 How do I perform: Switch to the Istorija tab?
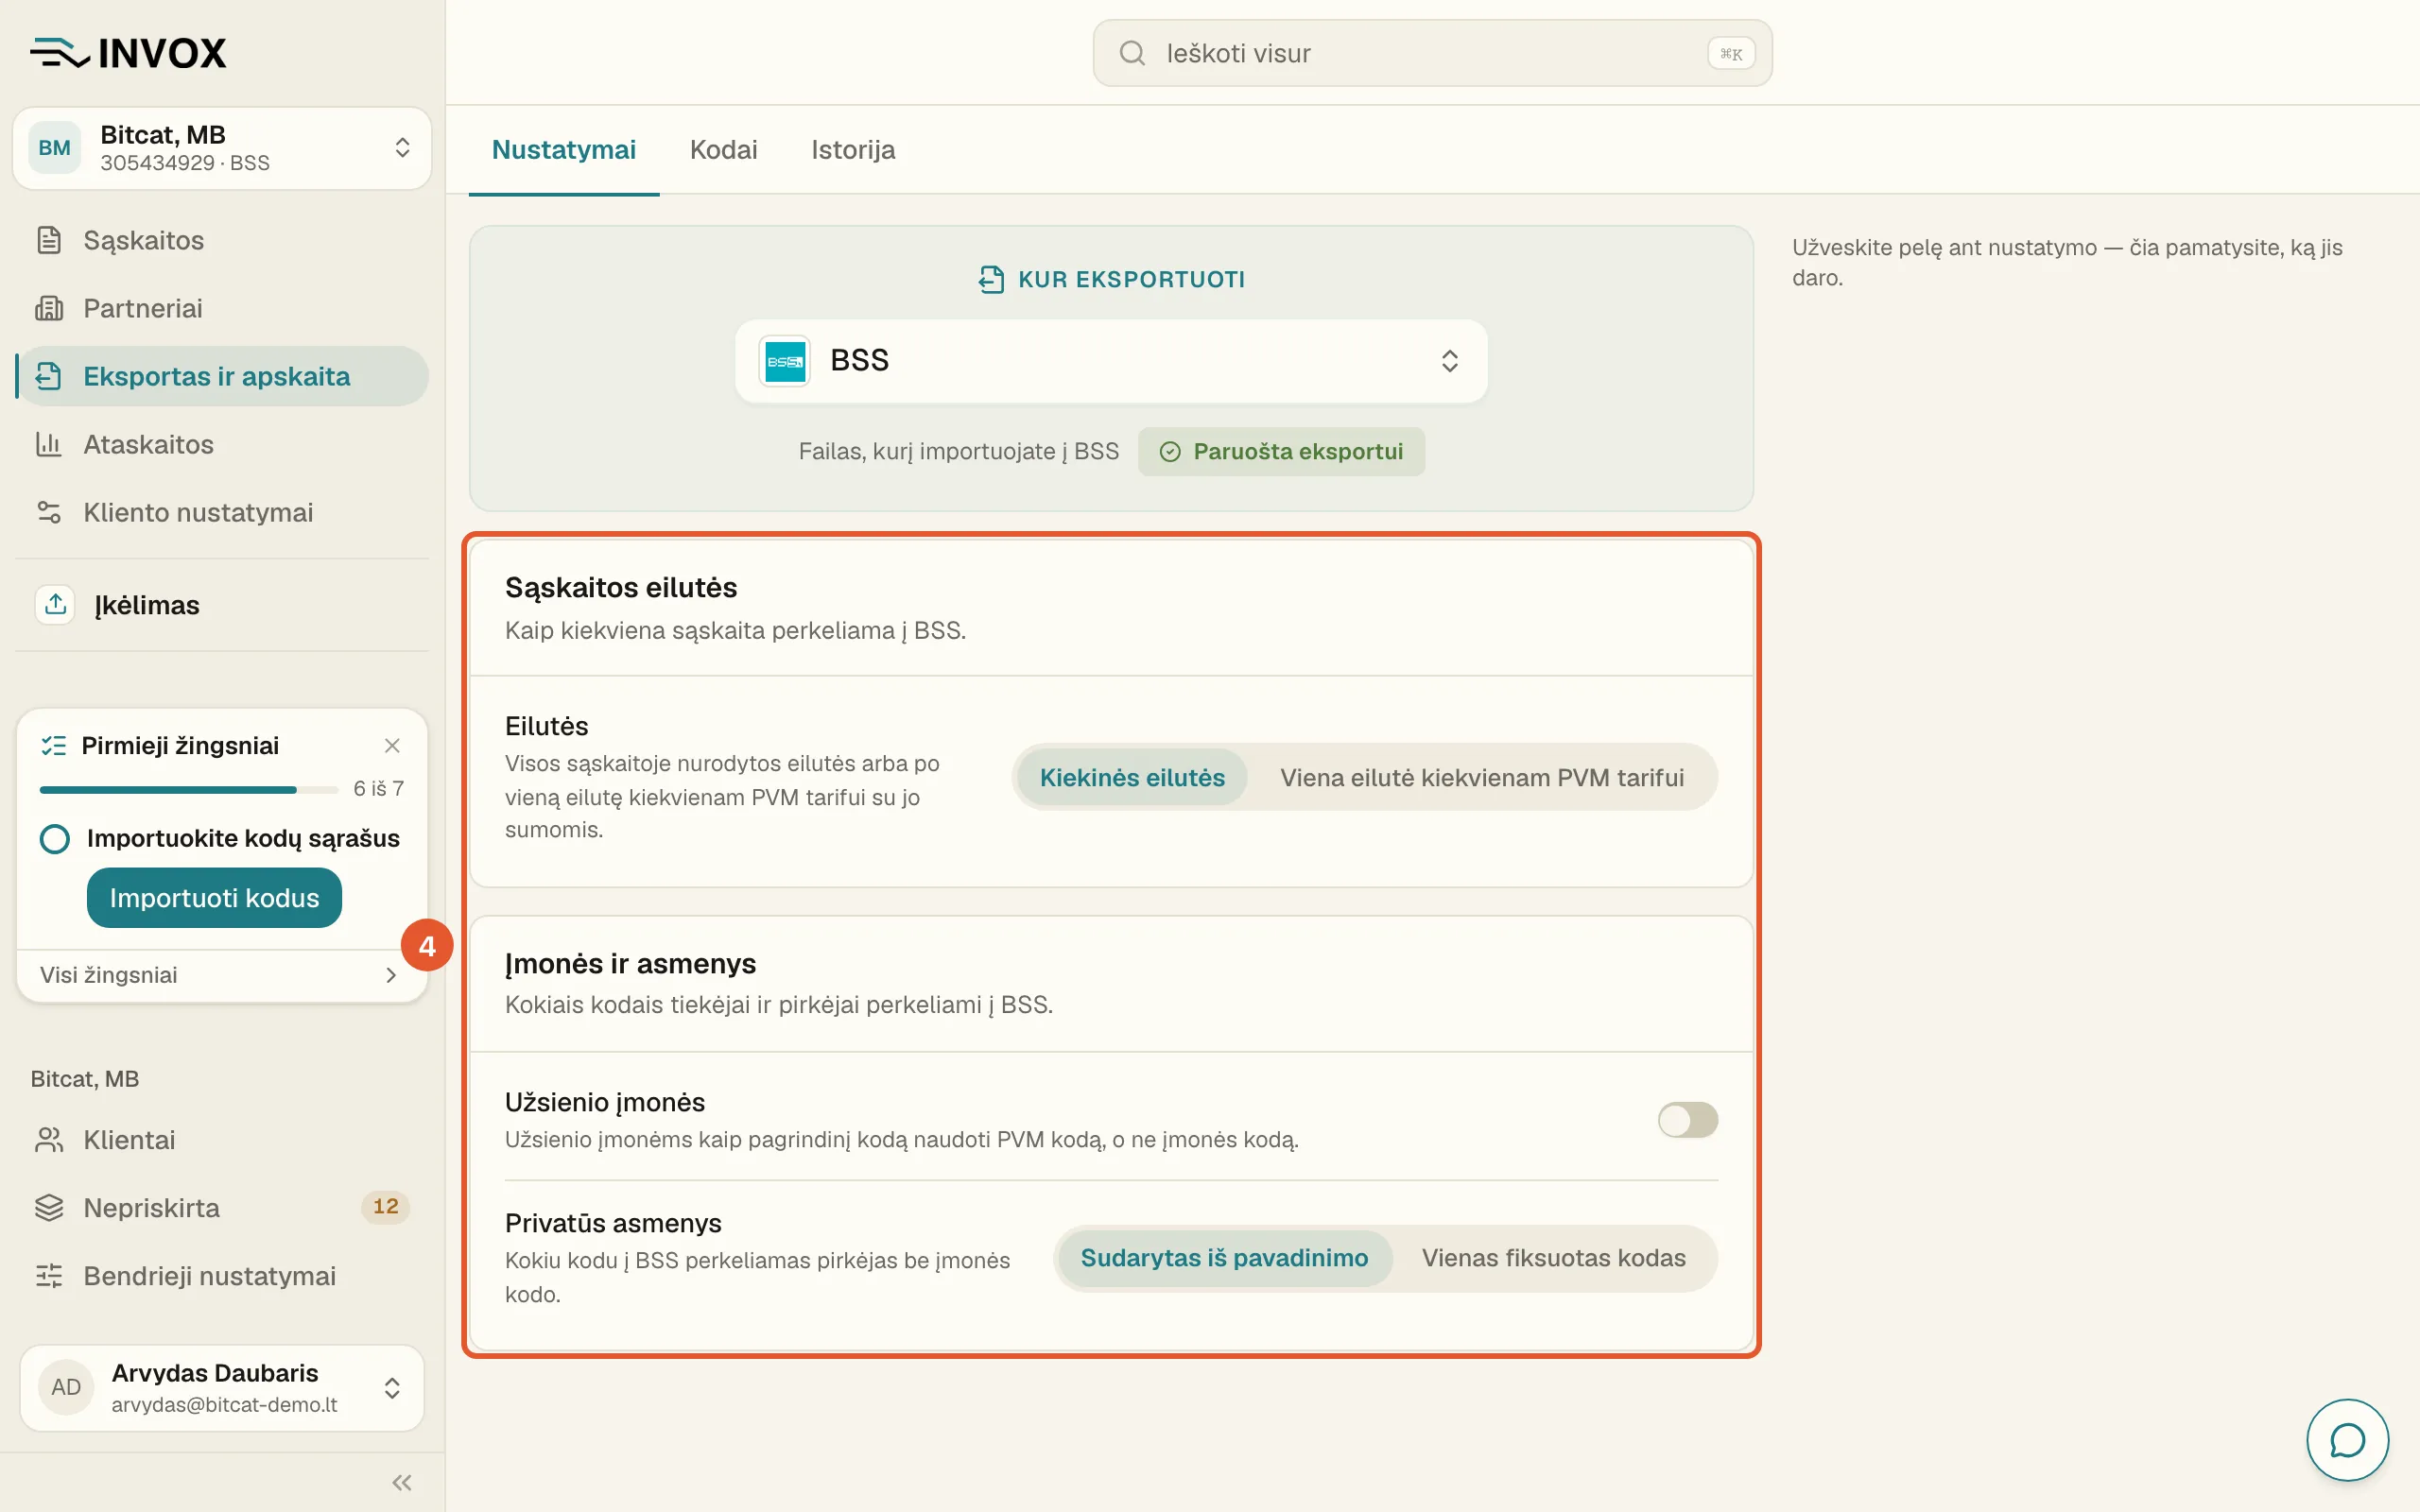(853, 150)
